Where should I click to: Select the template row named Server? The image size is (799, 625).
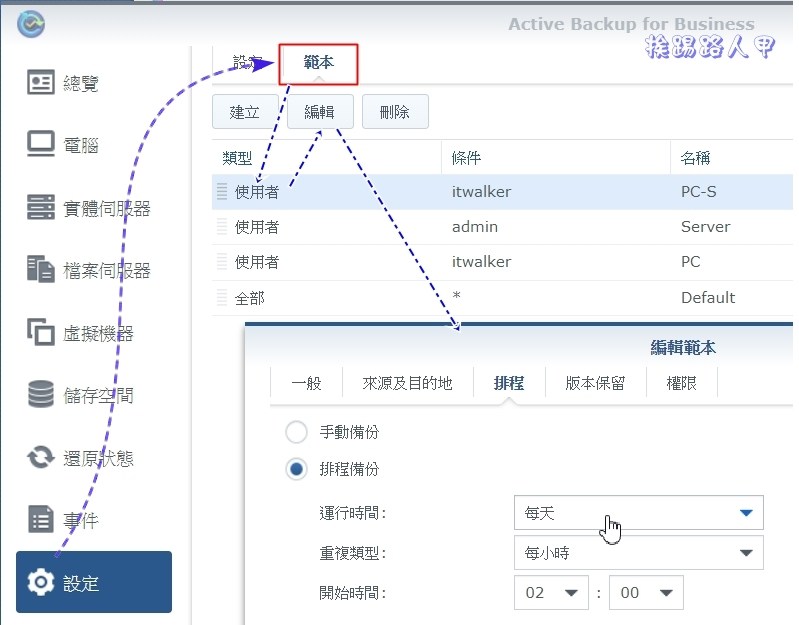pos(502,226)
